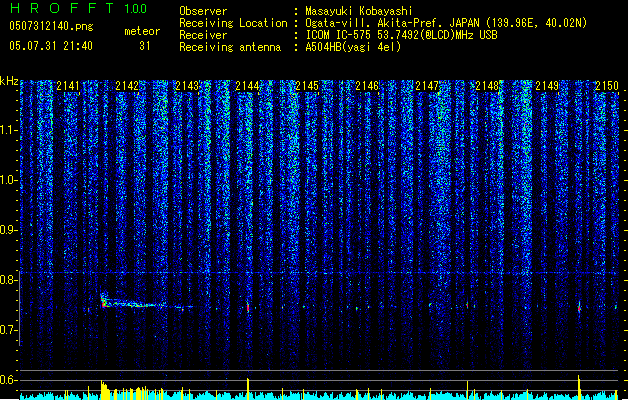The width and height of the screenshot is (629, 400).
Task: Click the Receiving Location label
Action: pyautogui.click(x=233, y=23)
